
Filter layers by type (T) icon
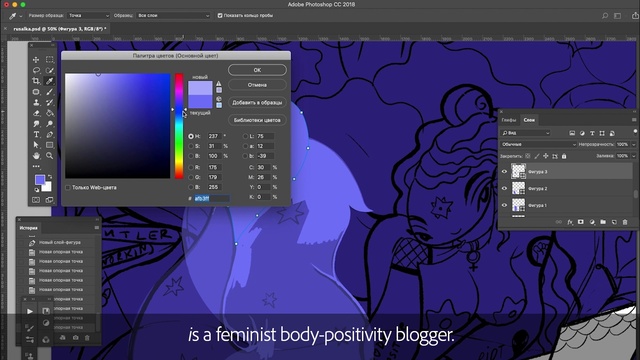(x=592, y=133)
